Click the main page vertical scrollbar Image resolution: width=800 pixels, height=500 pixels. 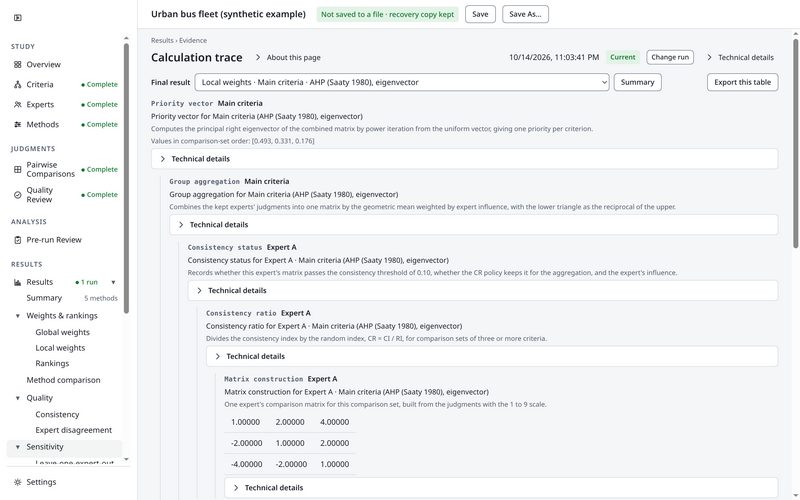796,143
